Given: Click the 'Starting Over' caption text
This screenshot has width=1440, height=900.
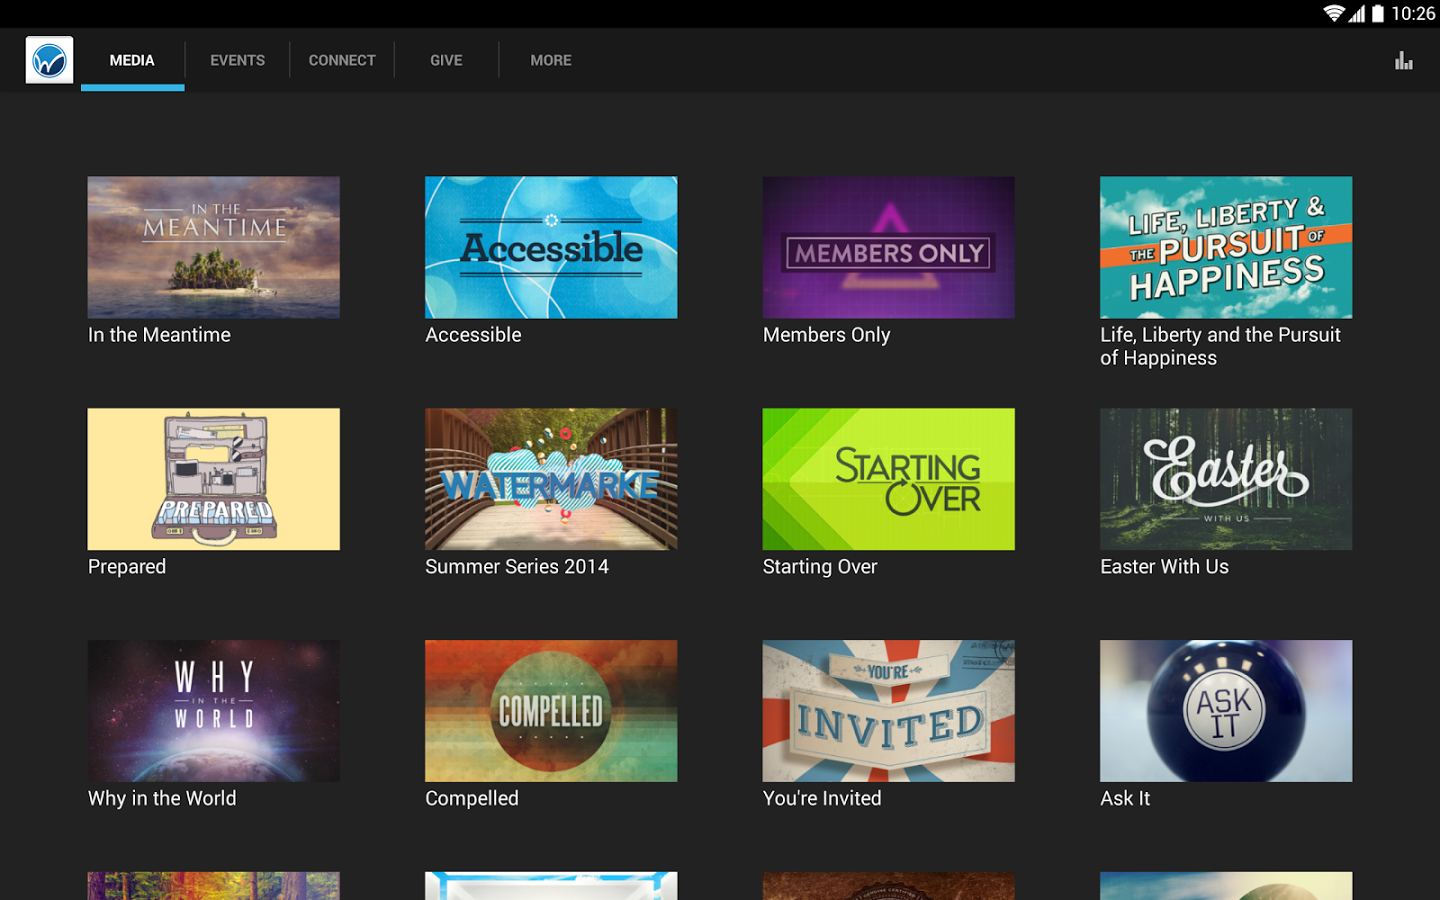Looking at the screenshot, I should (x=820, y=567).
